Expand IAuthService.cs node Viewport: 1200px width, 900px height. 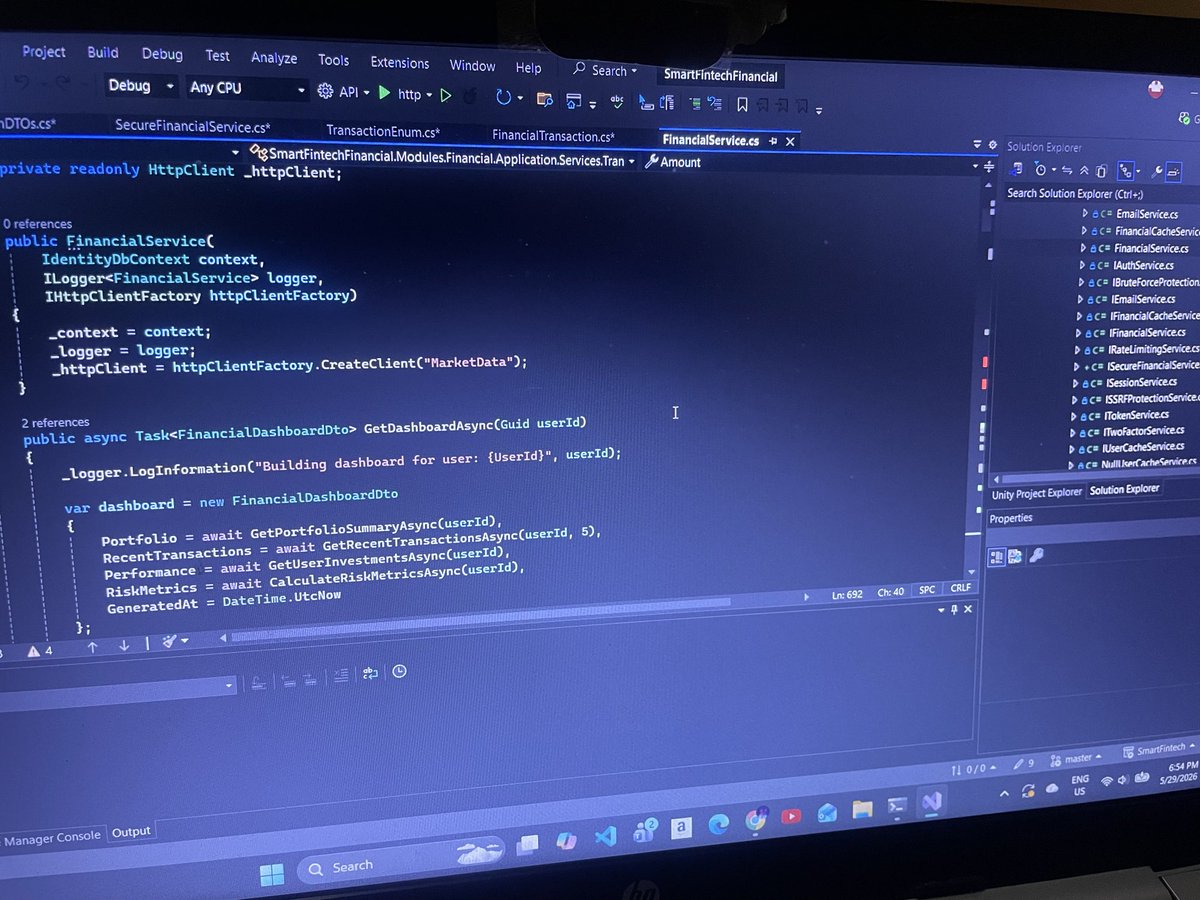pyautogui.click(x=1081, y=265)
